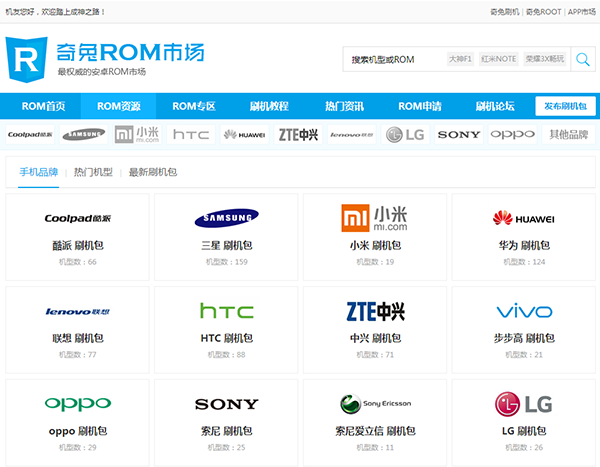Select ZTE中兴 logo in brand strip
The image size is (600, 467).
[x=298, y=135]
